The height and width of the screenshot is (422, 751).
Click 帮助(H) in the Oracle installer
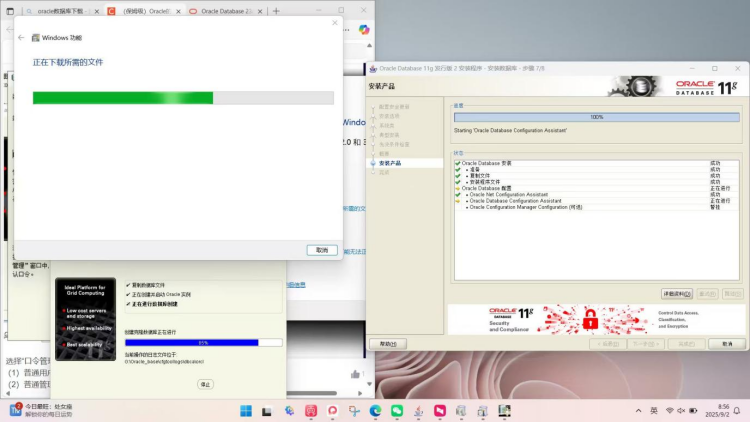388,344
